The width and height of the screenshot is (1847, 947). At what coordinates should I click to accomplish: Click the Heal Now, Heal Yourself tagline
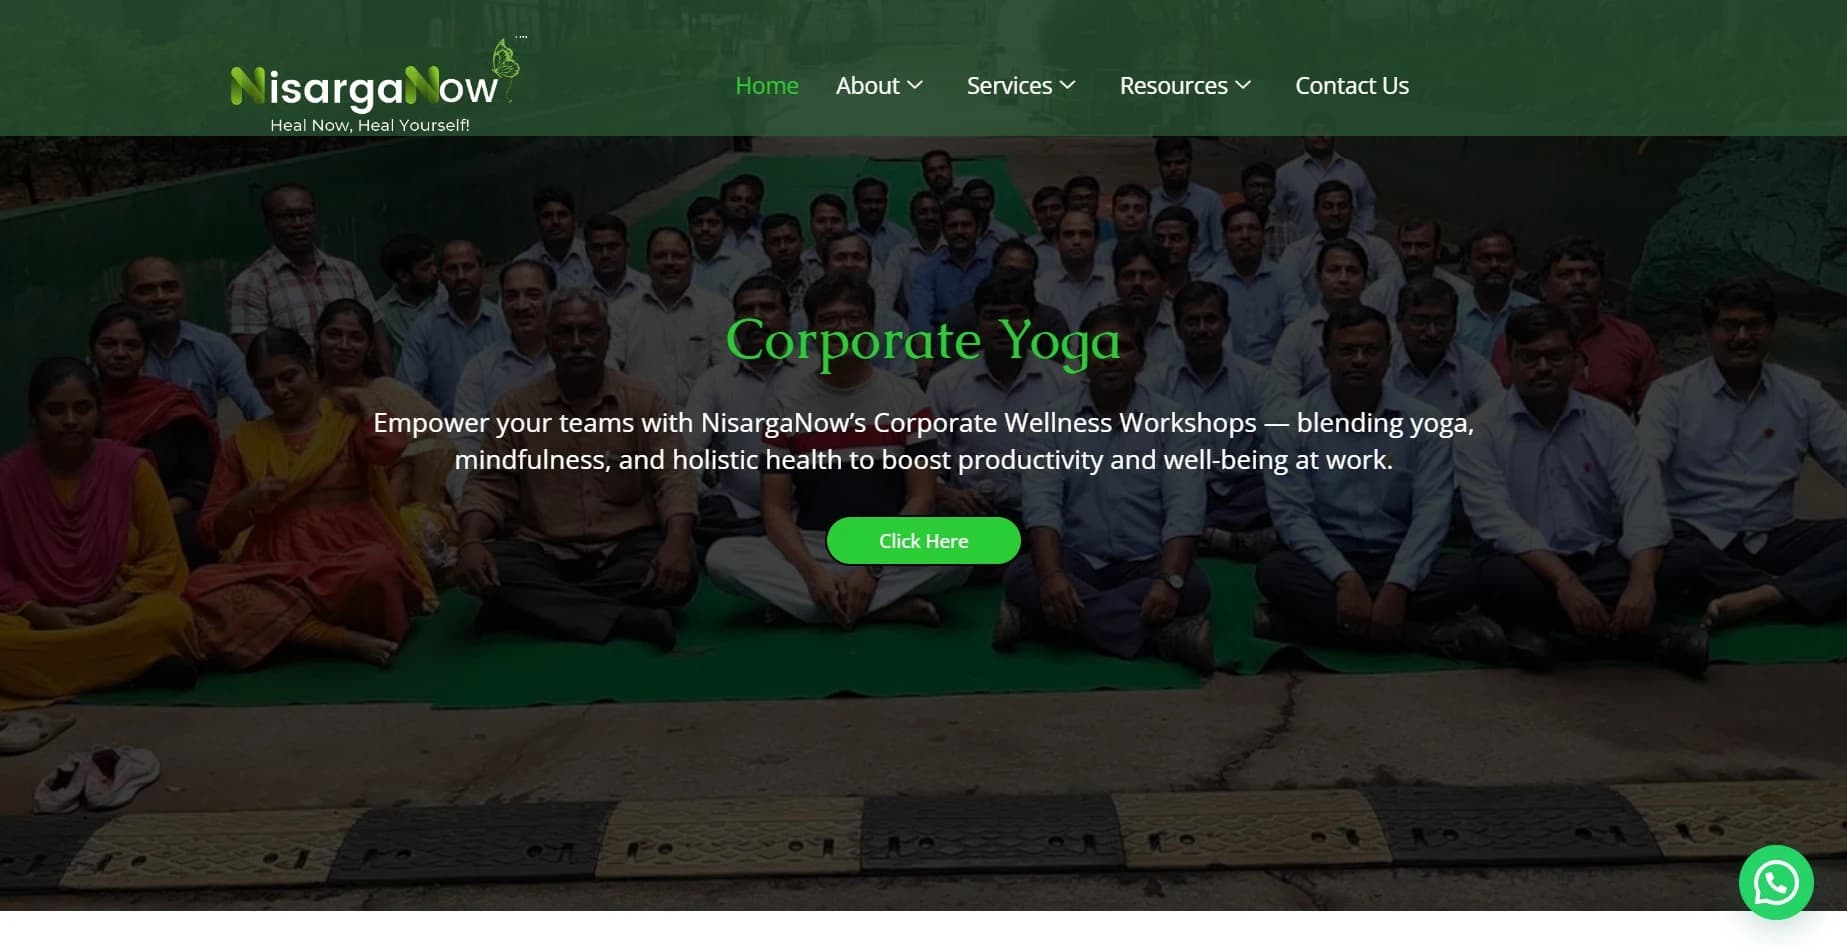click(x=370, y=125)
